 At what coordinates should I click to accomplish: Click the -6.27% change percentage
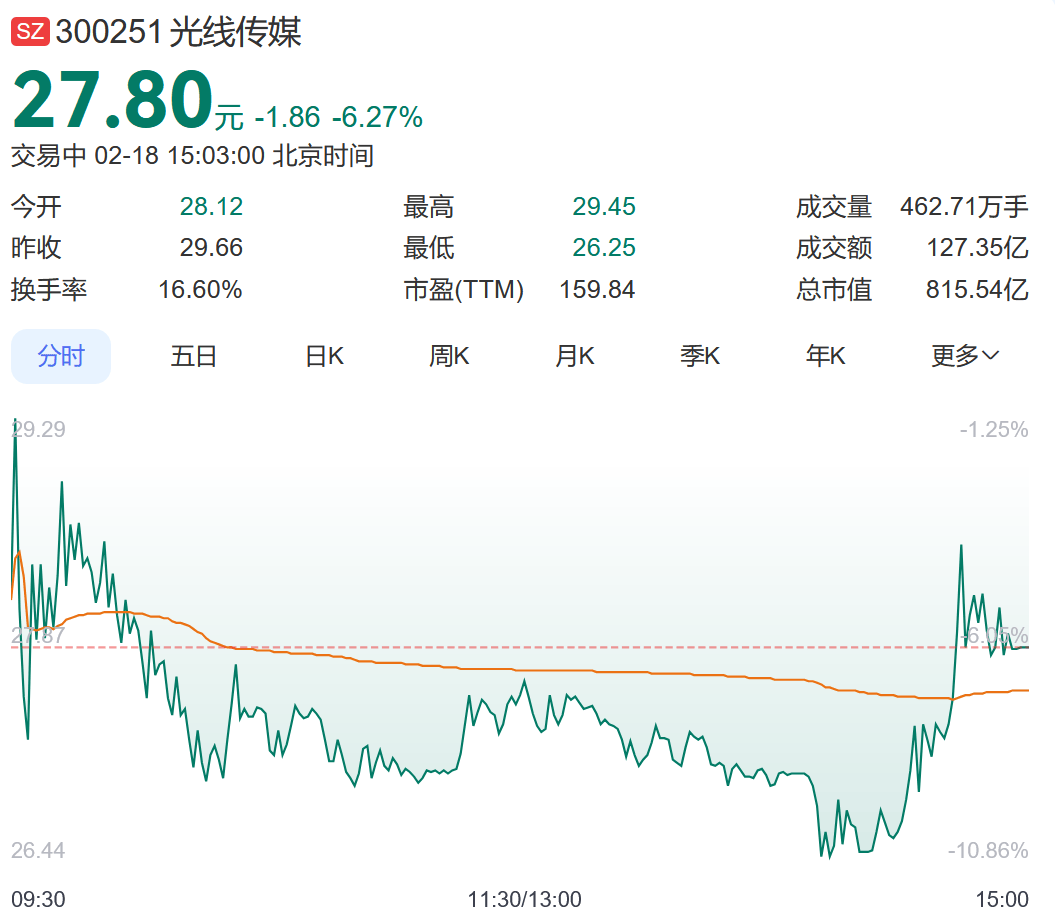[377, 118]
